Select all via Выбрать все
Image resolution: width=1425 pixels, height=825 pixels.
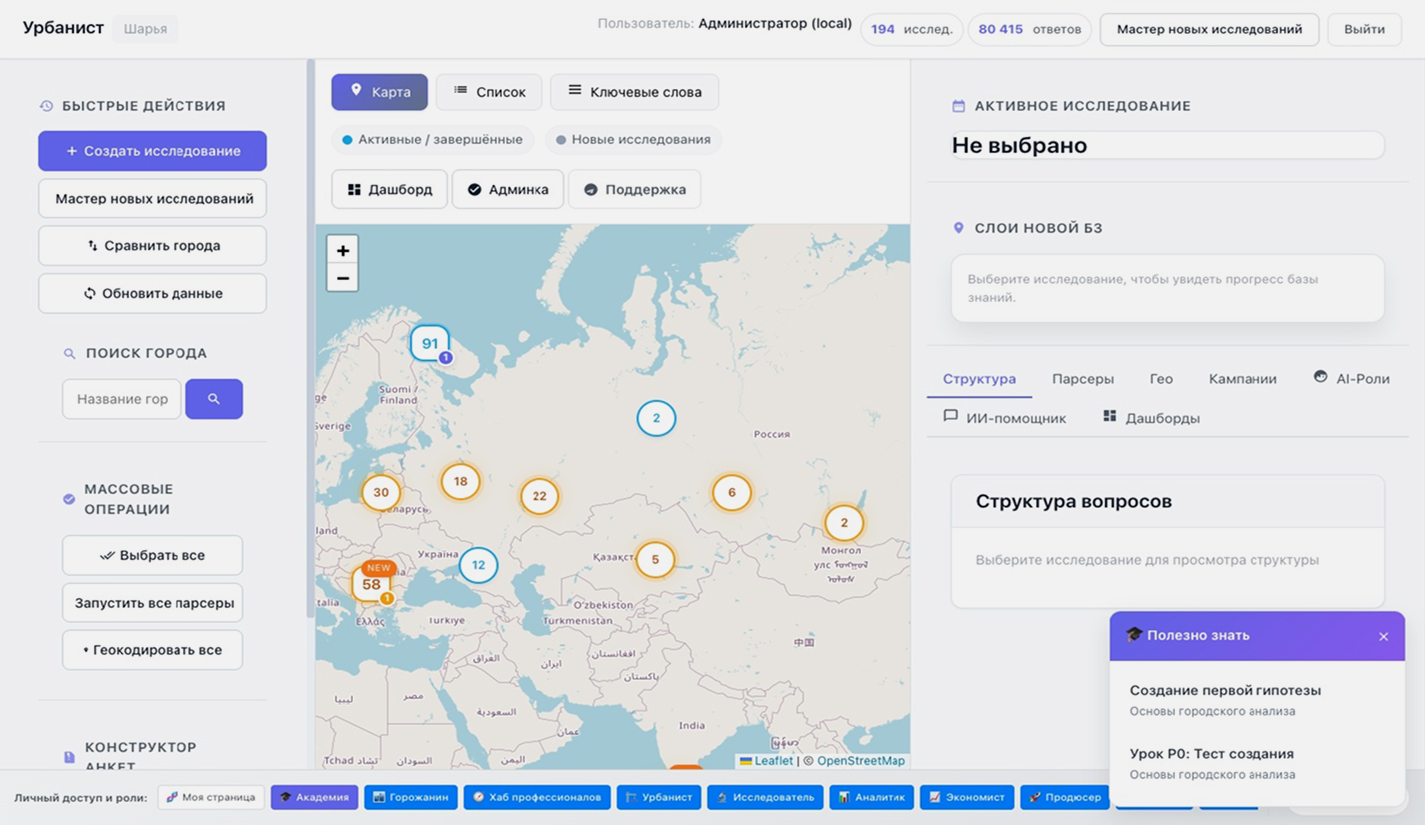(152, 555)
